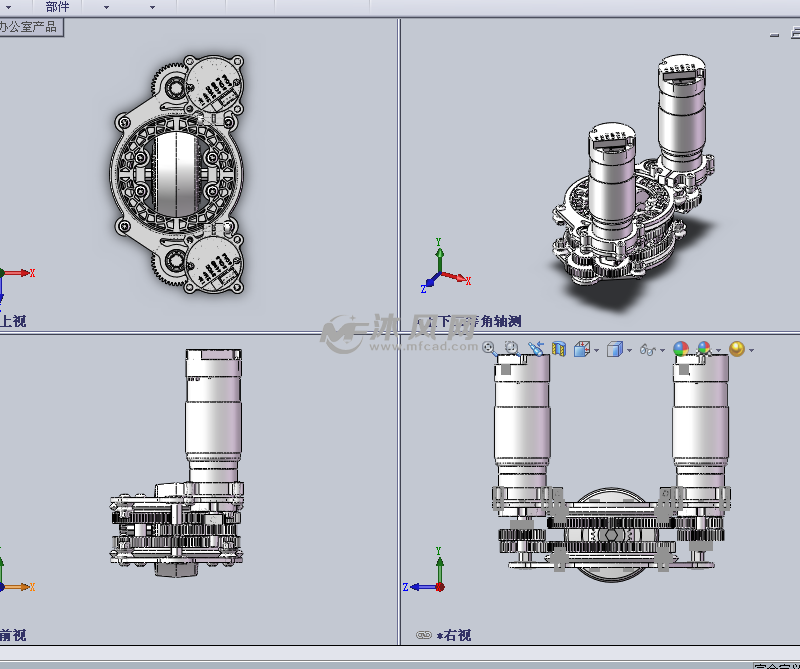800x669 pixels.
Task: Click the Previous View icon
Action: pyautogui.click(x=535, y=348)
